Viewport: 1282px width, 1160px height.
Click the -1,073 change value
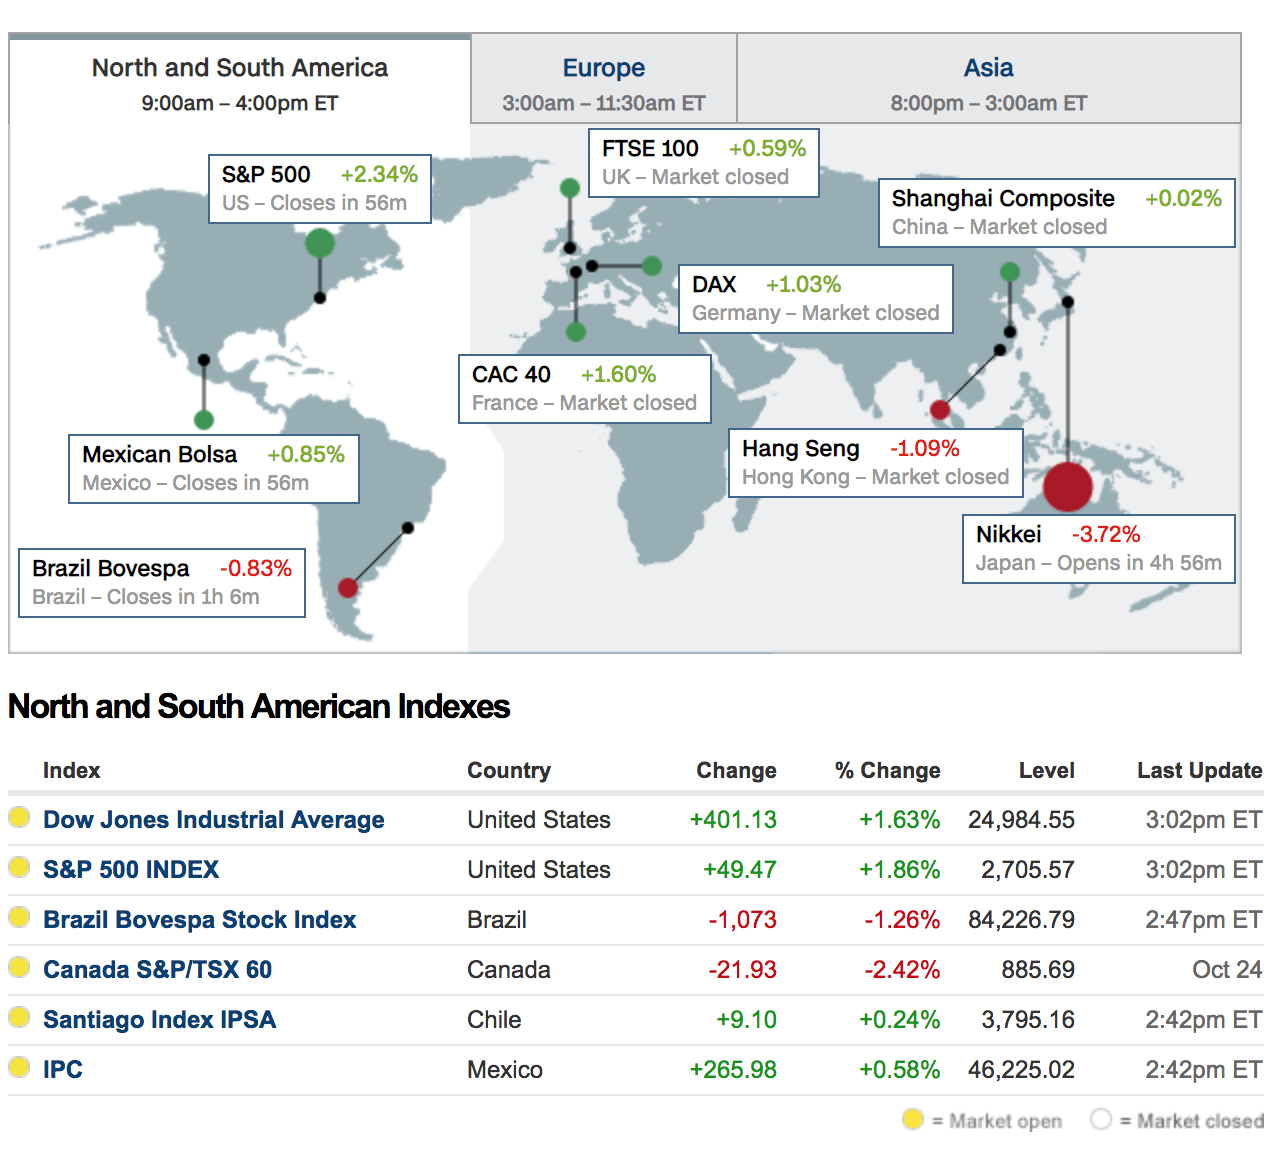(742, 920)
